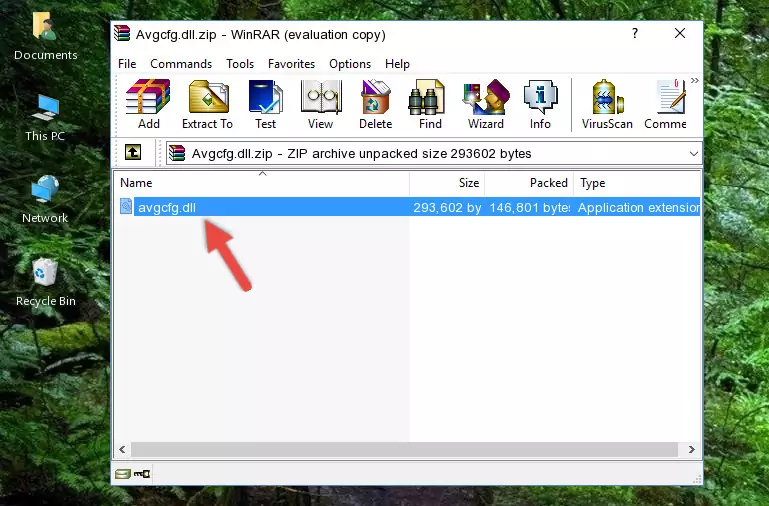Open the Commands menu
Screen dimensions: 769x506
(181, 64)
